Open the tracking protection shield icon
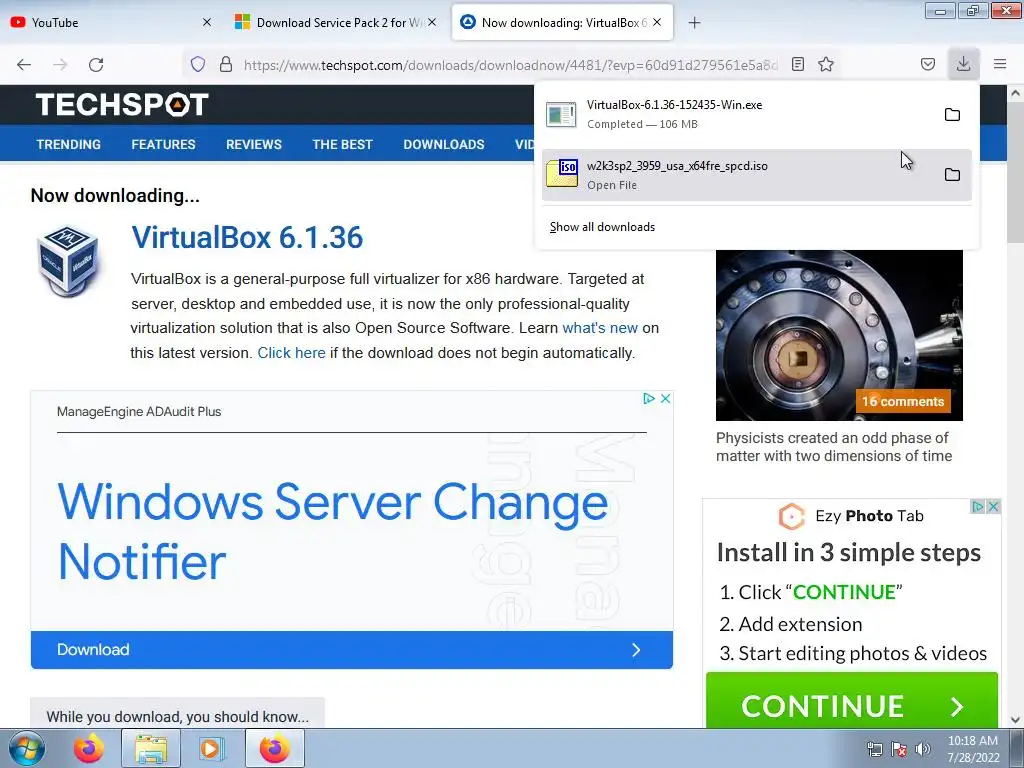The image size is (1024, 768). point(198,64)
